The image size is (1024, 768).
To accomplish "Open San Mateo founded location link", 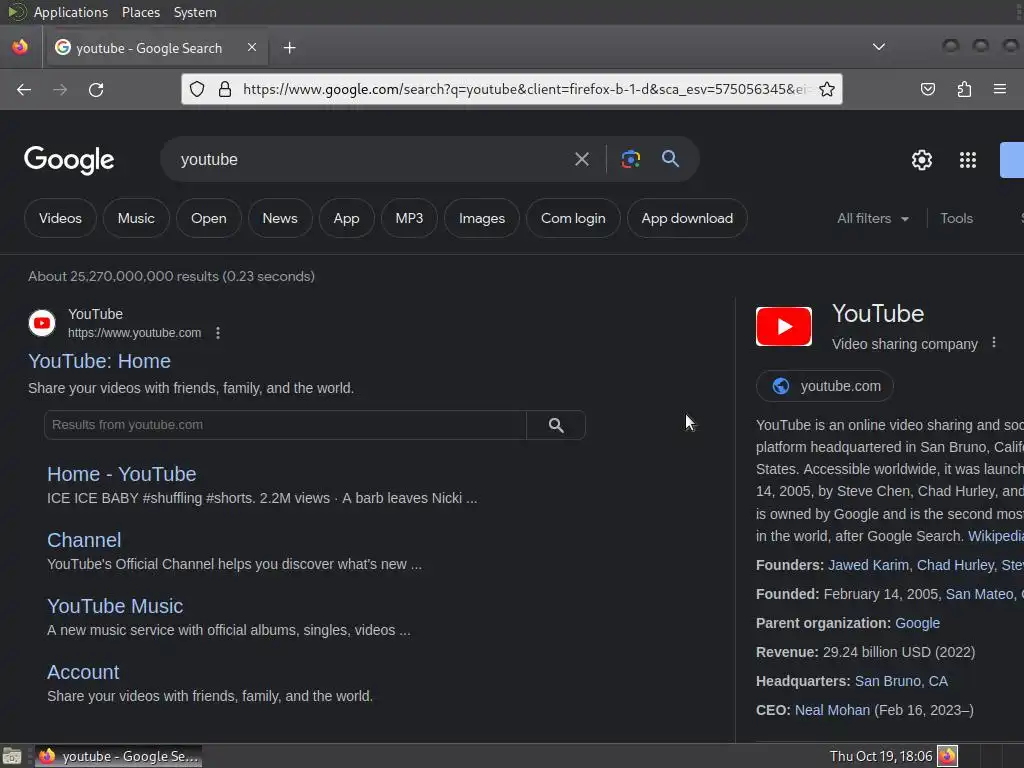I will (x=979, y=594).
